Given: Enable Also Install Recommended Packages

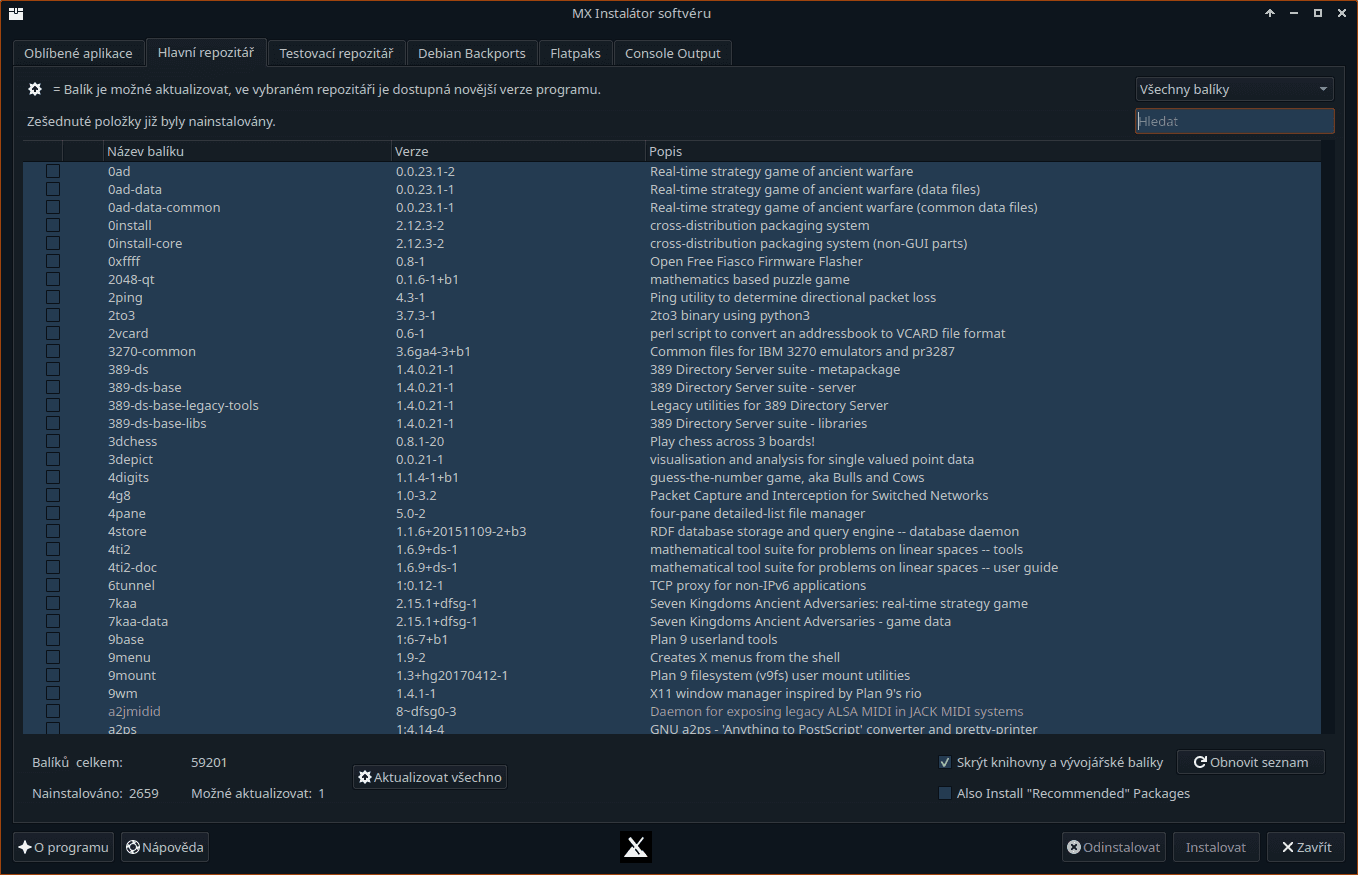Looking at the screenshot, I should [945, 793].
